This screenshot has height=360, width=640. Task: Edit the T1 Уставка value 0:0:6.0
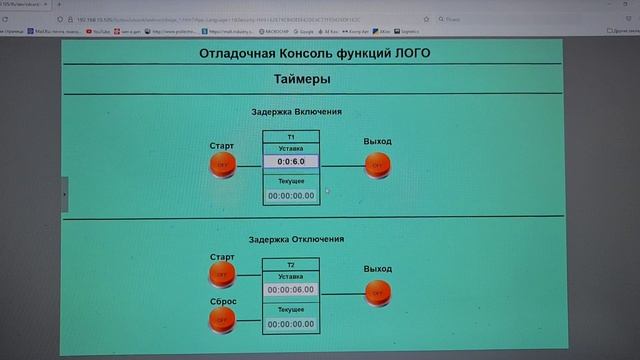tap(291, 162)
